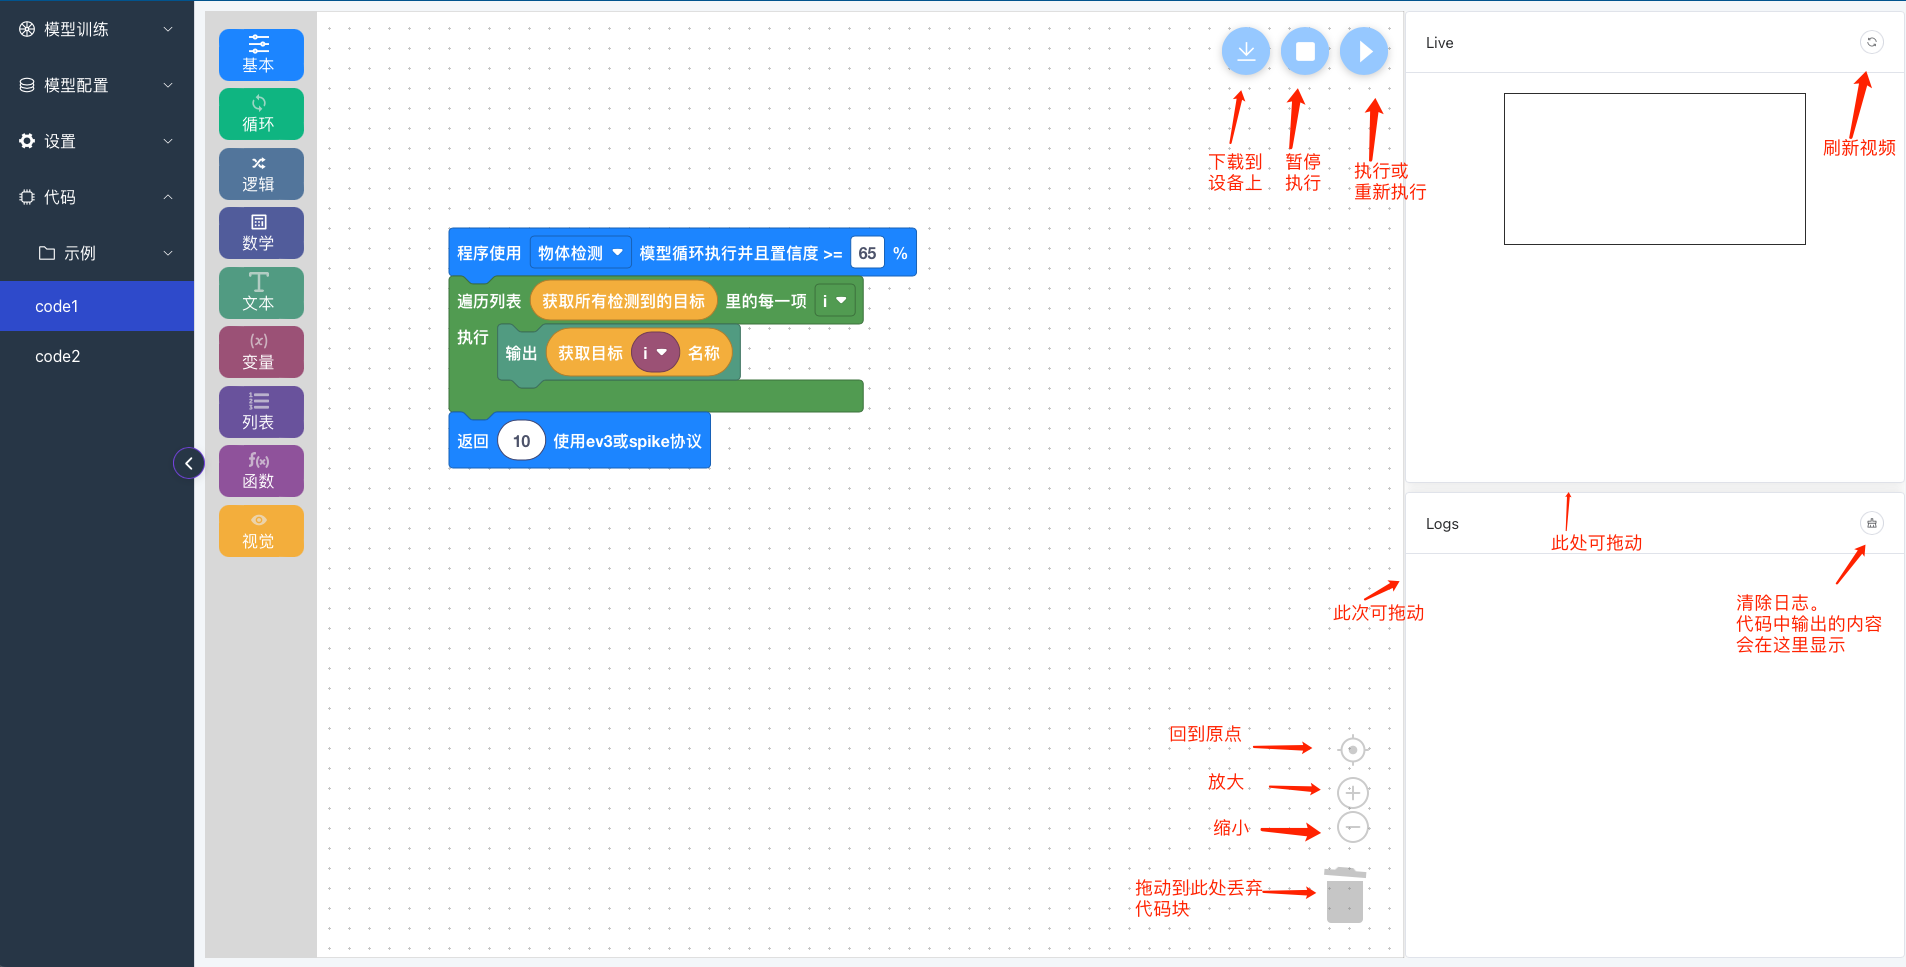Open the 循环 block category
This screenshot has height=967, width=1906.
[260, 114]
